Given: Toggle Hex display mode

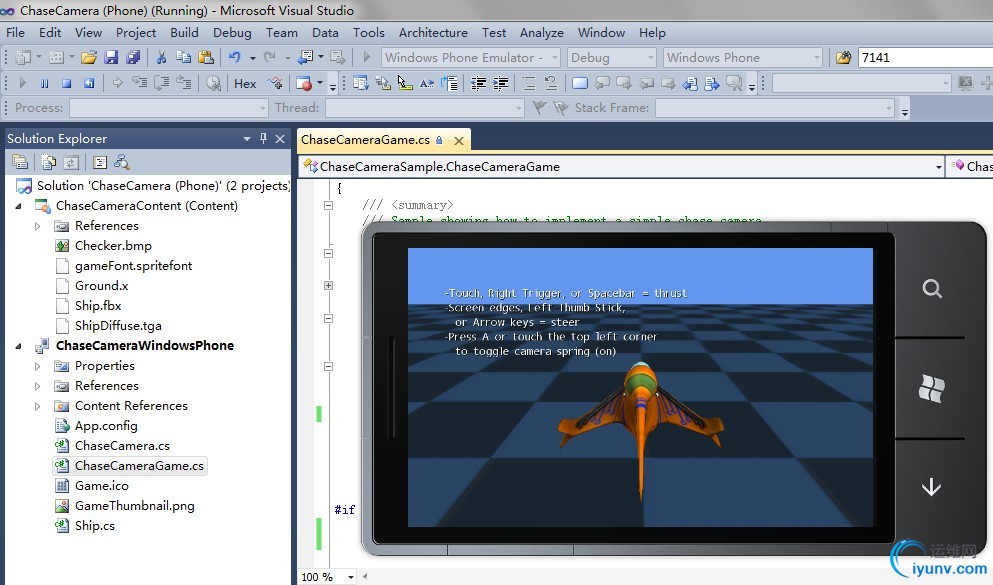Looking at the screenshot, I should pos(245,84).
